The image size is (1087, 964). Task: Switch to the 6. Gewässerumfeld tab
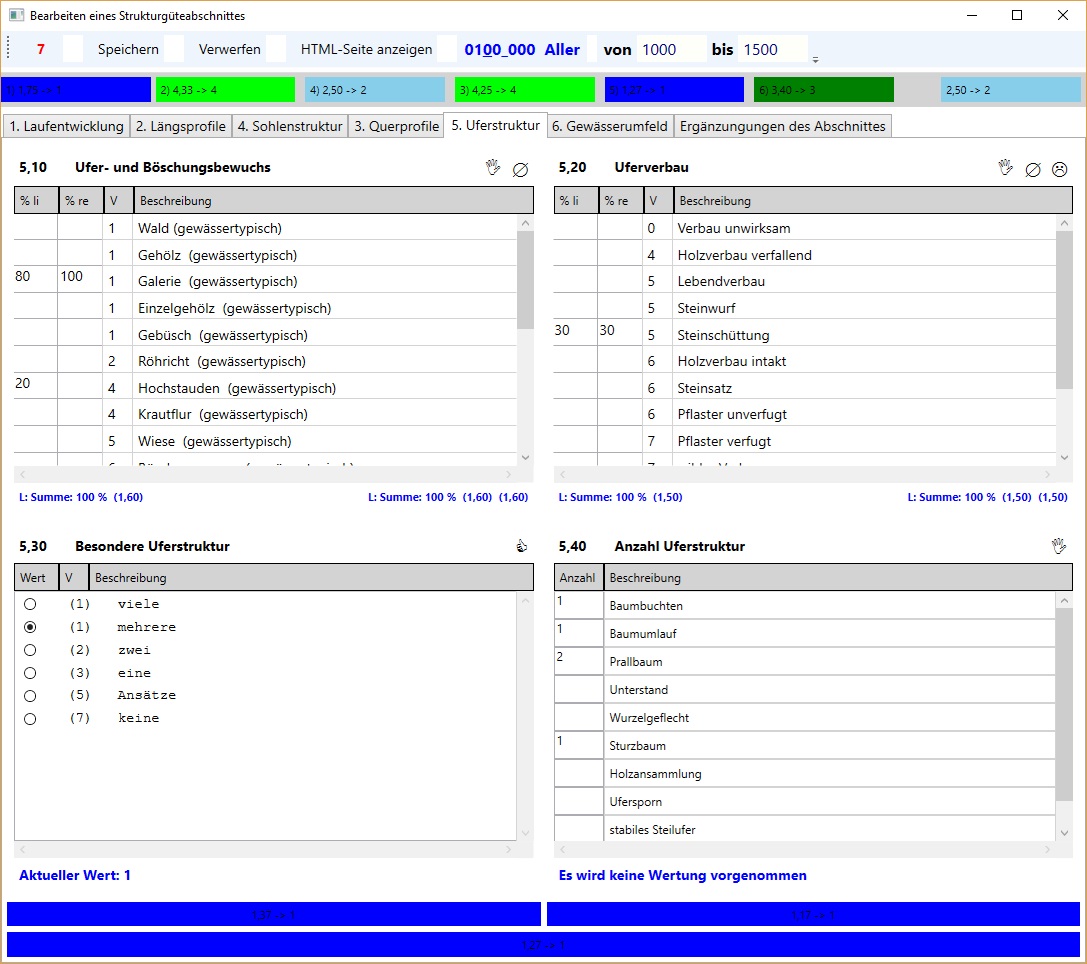click(x=610, y=126)
